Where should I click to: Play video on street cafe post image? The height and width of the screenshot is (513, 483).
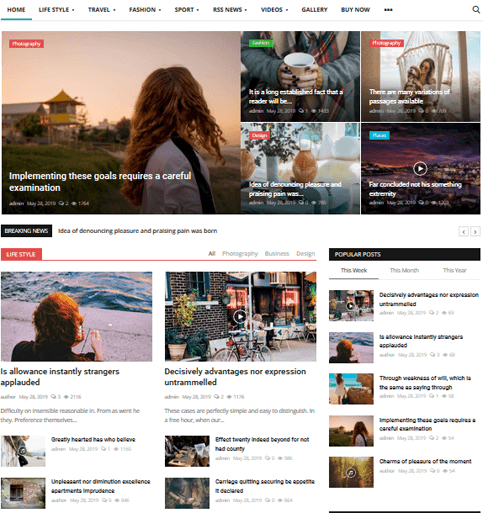click(x=240, y=316)
